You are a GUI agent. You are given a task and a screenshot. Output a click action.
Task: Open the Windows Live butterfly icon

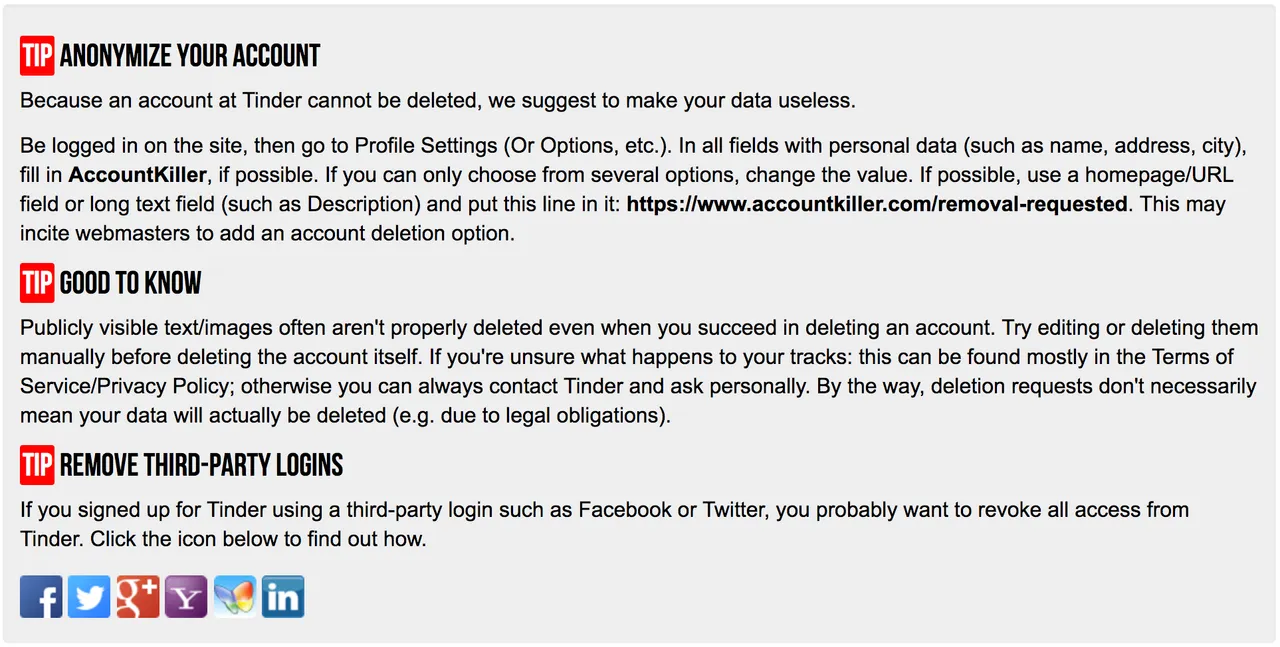pyautogui.click(x=235, y=597)
